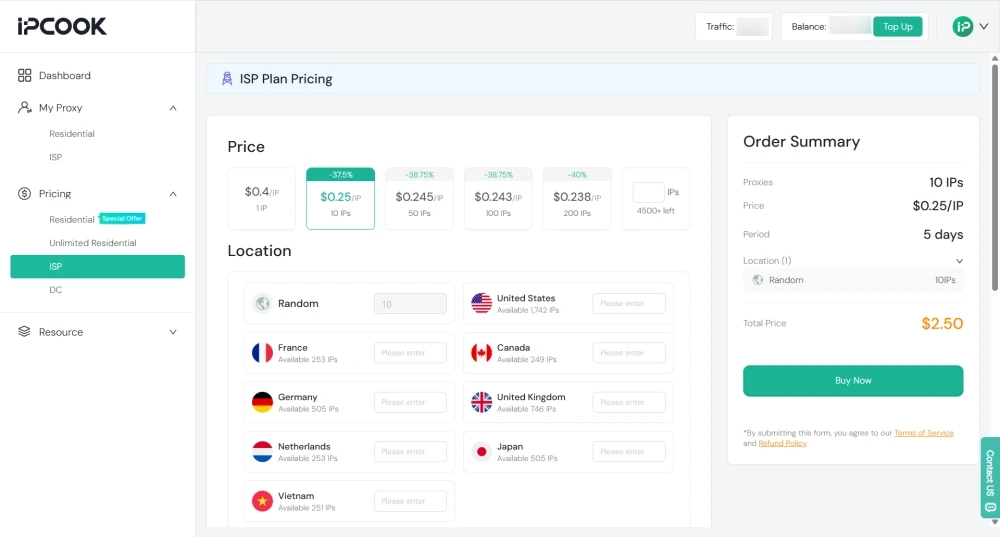This screenshot has width=1000, height=537.
Task: Open DC pricing in the sidebar
Action: (55, 290)
